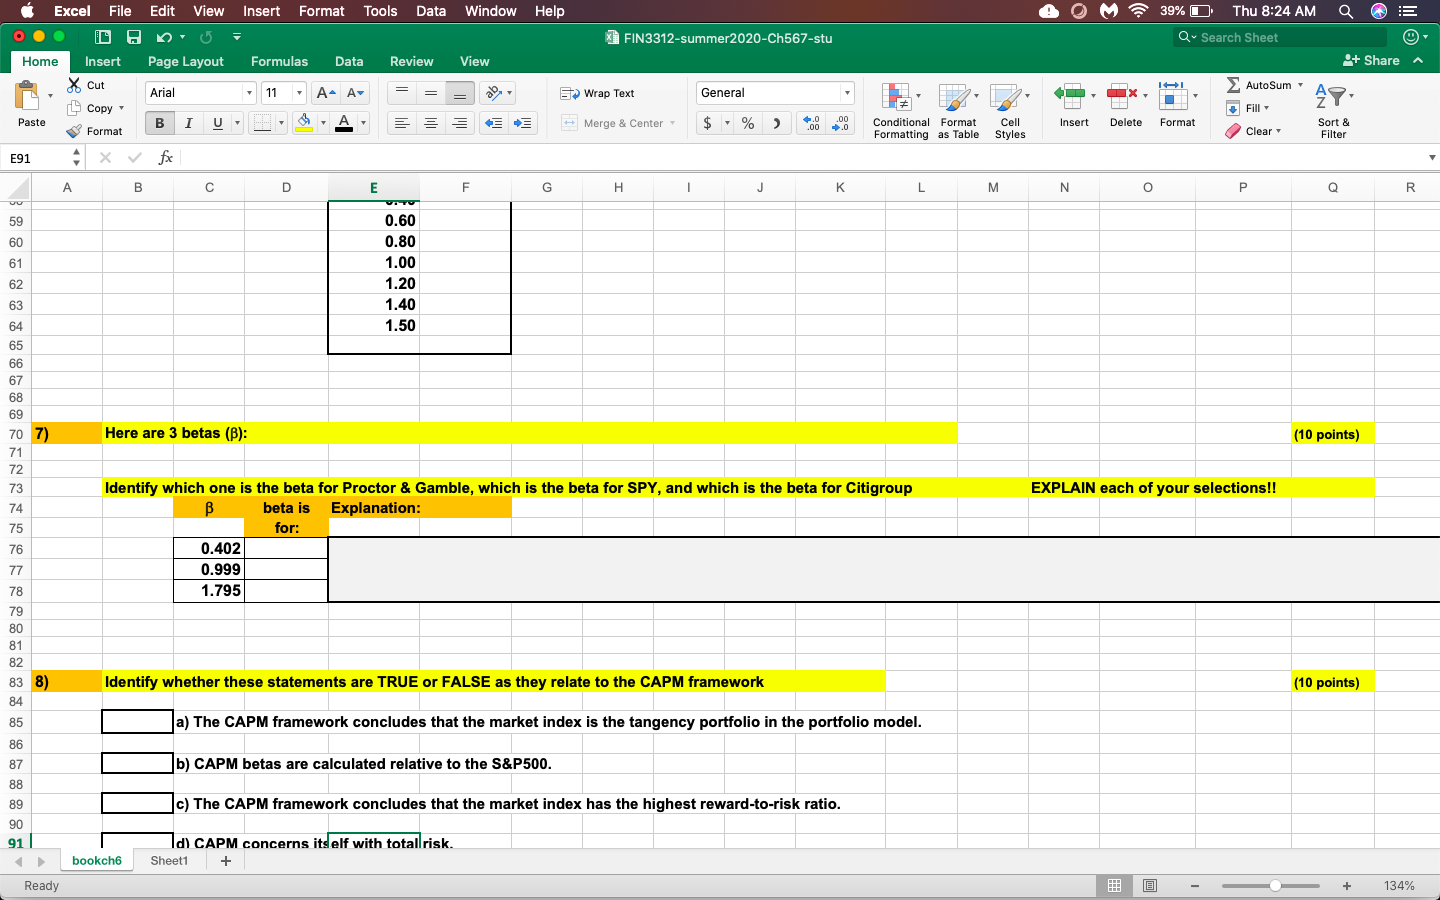
Task: Toggle Bold formatting
Action: click(159, 123)
